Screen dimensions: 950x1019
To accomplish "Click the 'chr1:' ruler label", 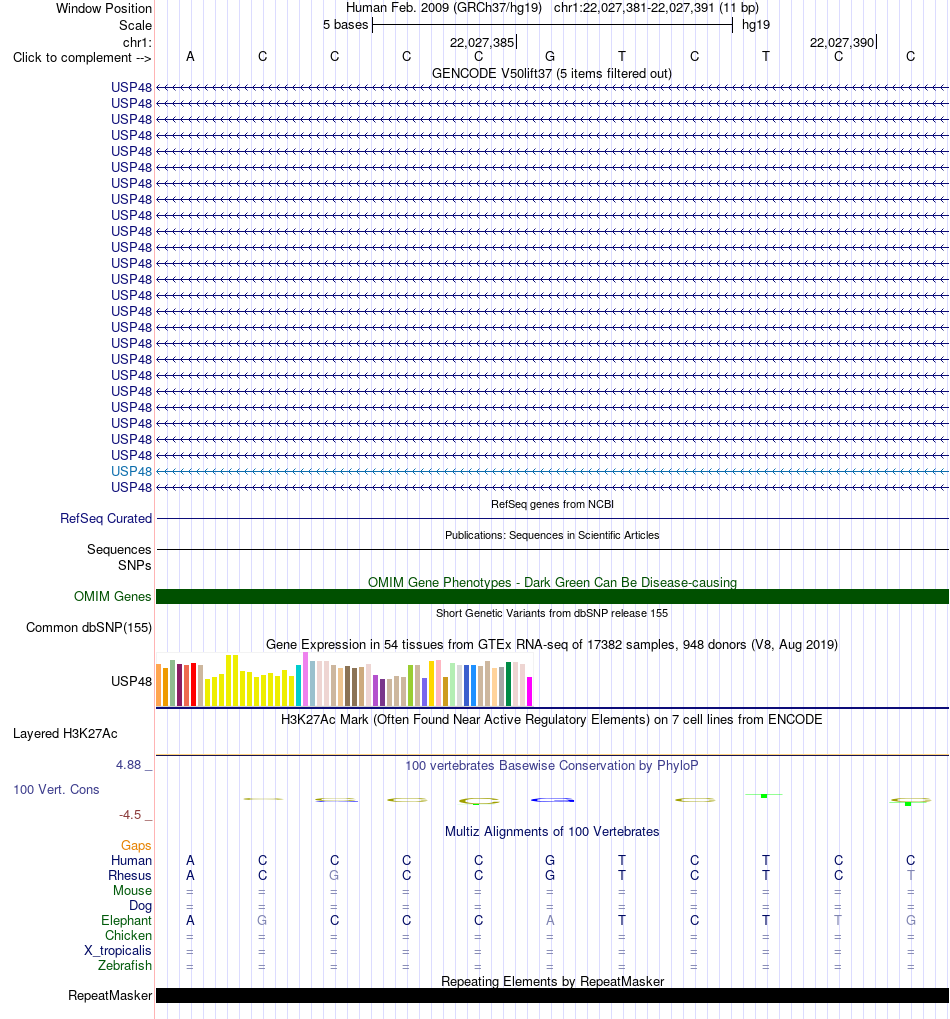I will click(x=137, y=42).
